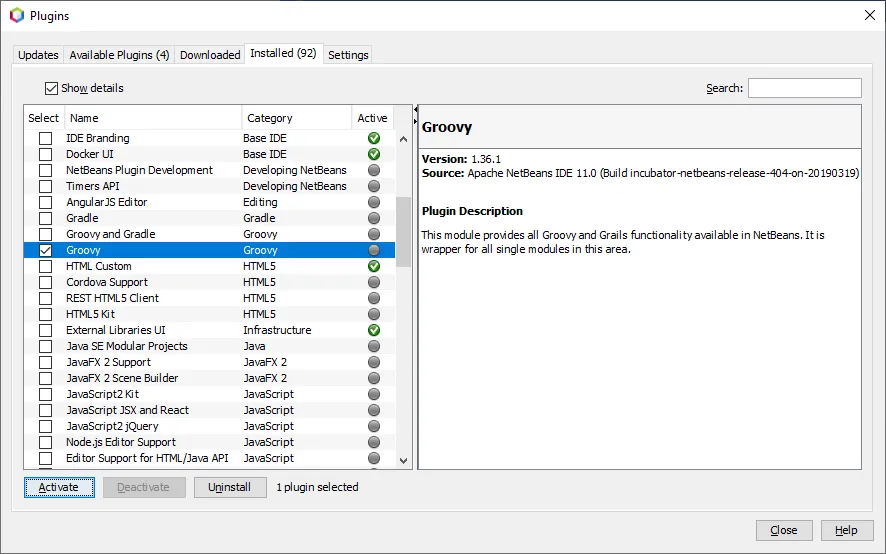Select the Node.js Editor Support checkbox
Image resolution: width=886 pixels, height=554 pixels.
click(45, 442)
